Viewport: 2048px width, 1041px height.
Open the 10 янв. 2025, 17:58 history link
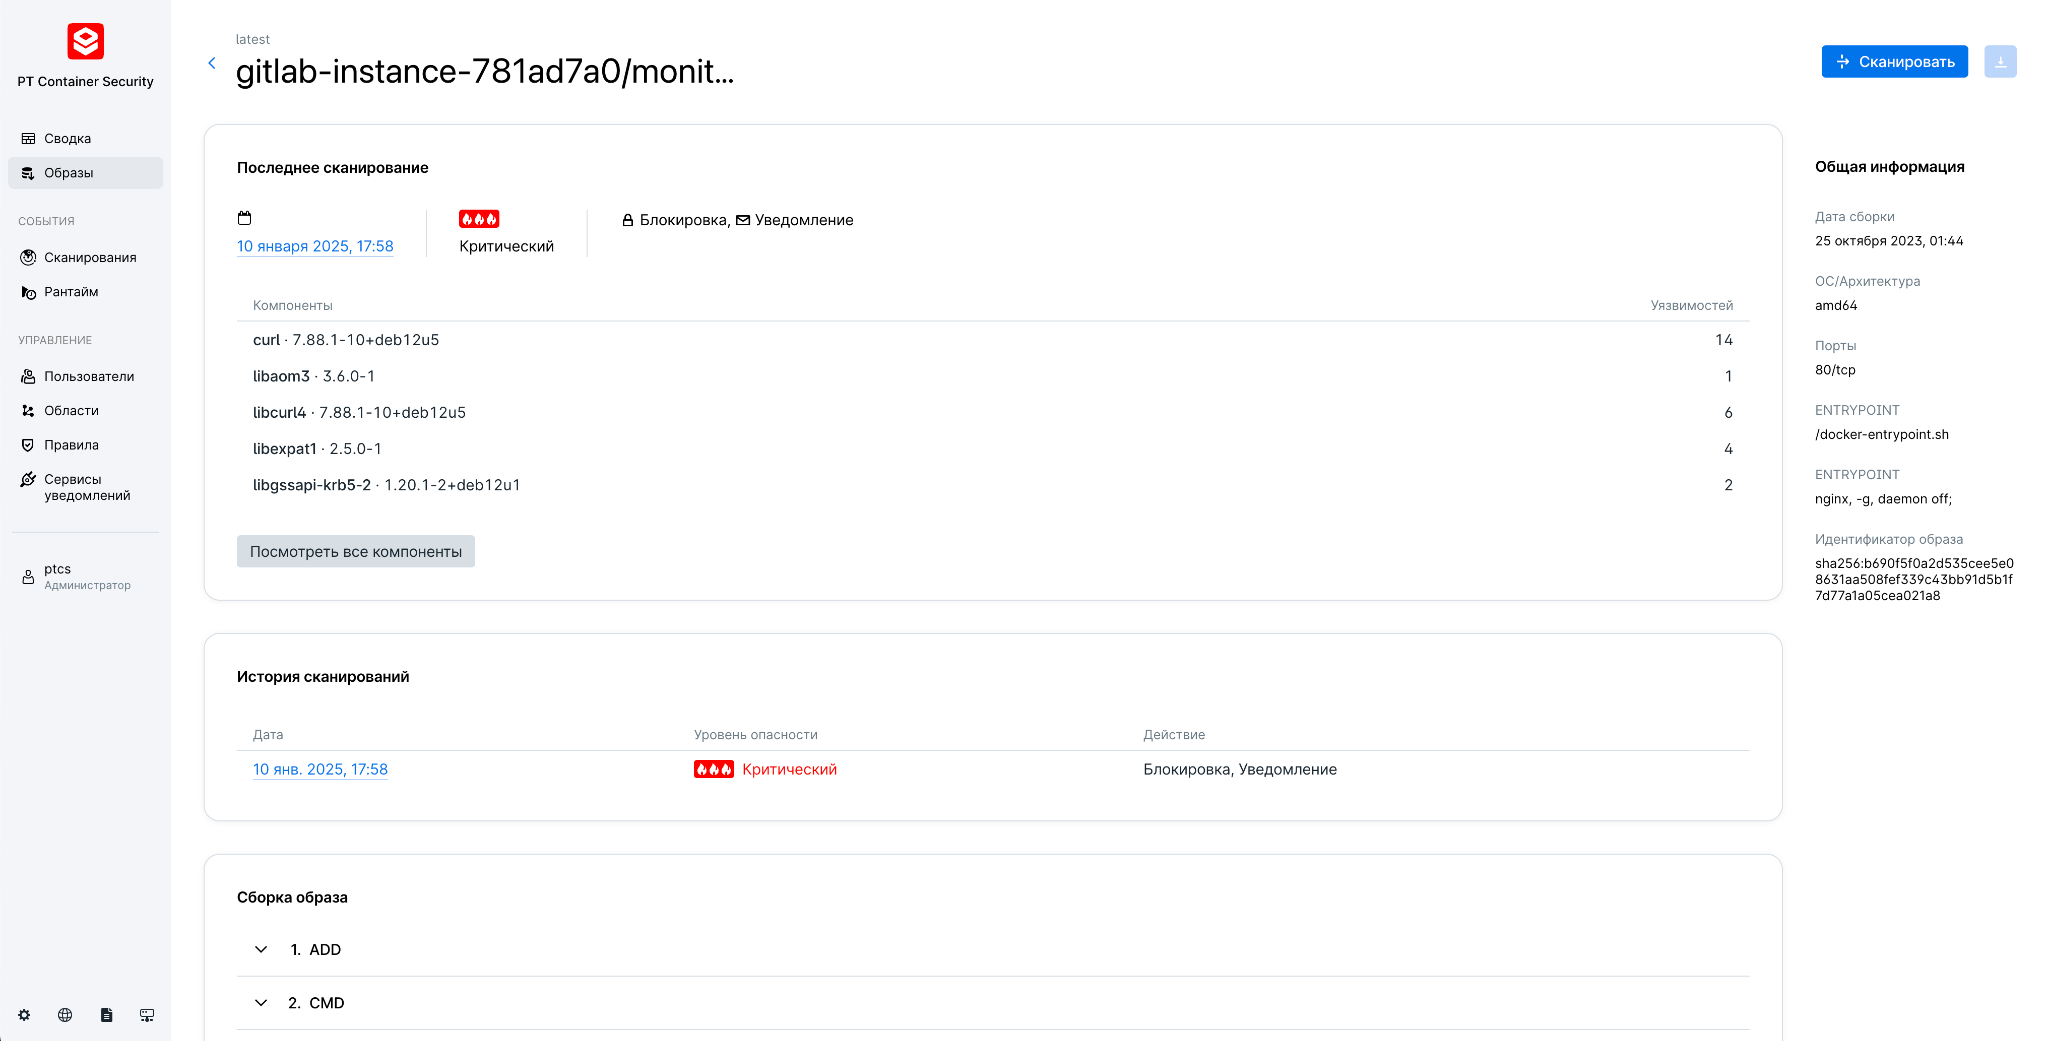point(320,770)
